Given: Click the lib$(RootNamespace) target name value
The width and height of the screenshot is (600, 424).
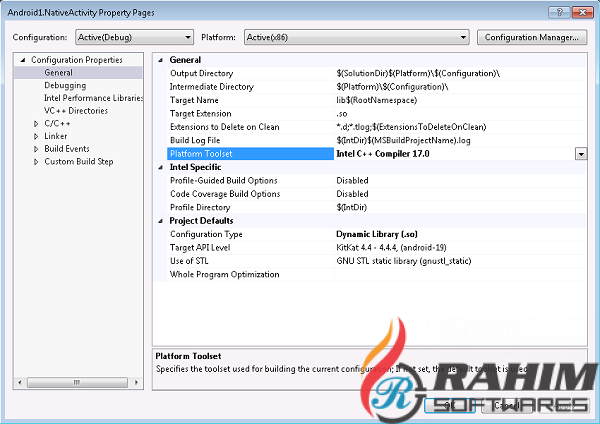Looking at the screenshot, I should (x=377, y=100).
